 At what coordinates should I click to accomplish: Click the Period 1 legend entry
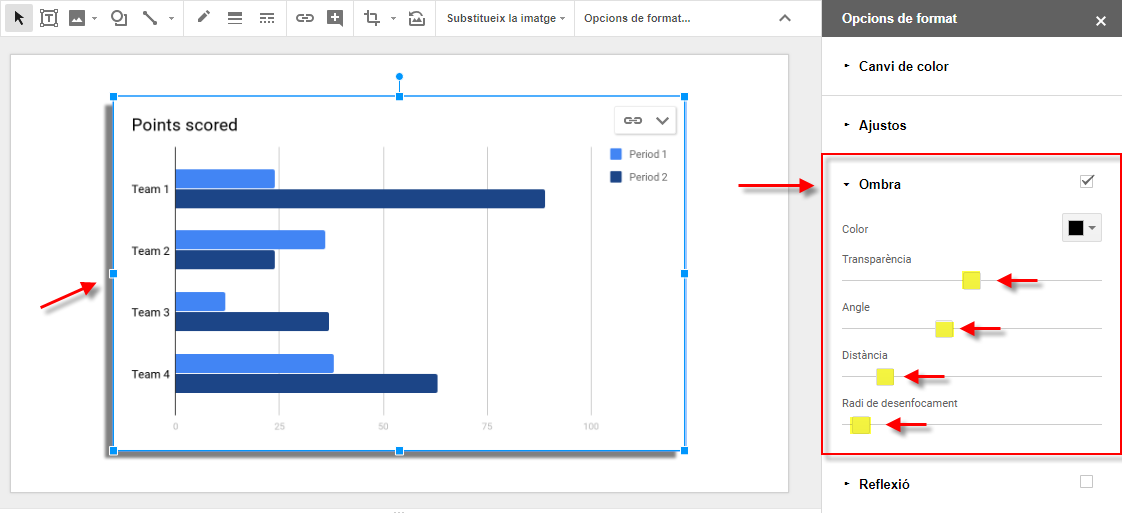click(x=638, y=154)
